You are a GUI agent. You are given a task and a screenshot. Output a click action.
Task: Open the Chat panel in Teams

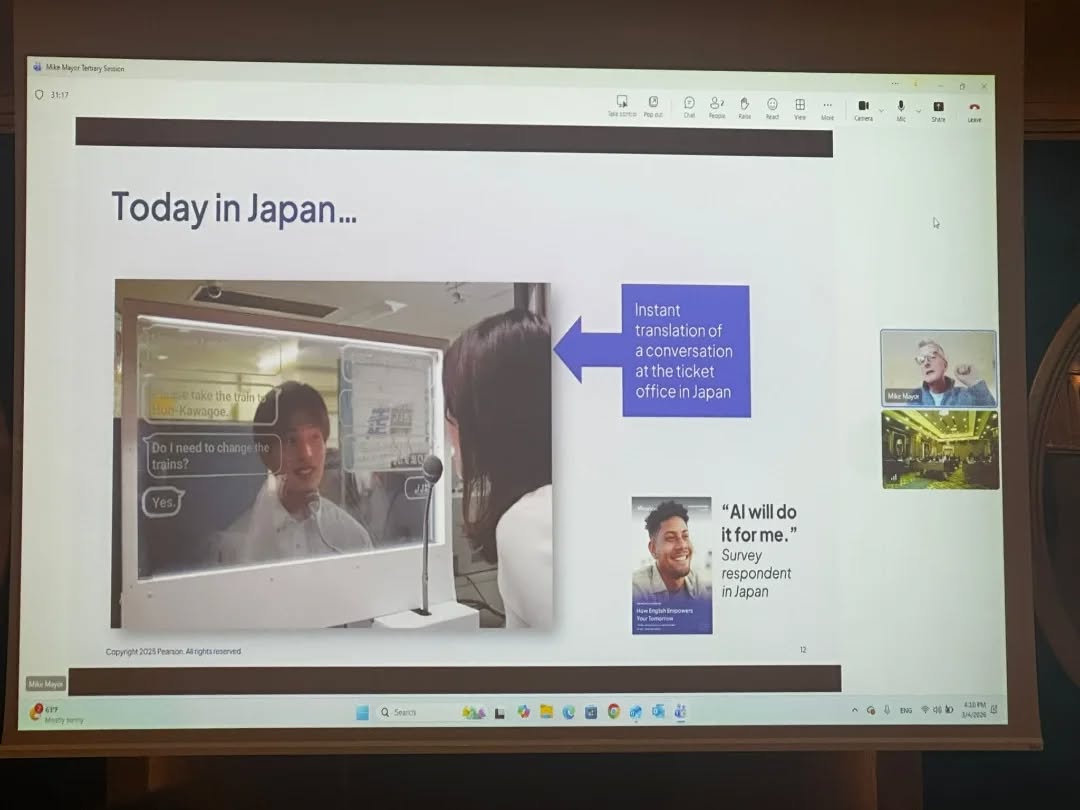[689, 106]
